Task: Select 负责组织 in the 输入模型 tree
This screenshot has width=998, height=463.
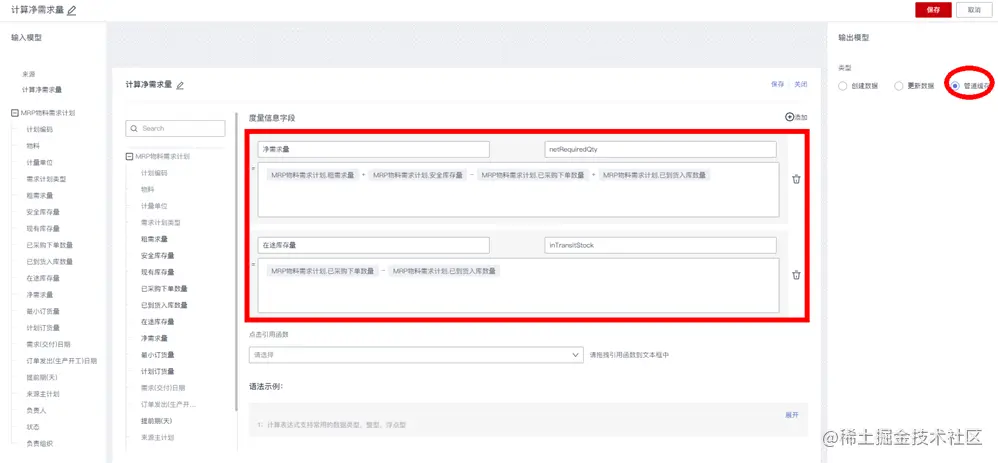Action: (39, 444)
